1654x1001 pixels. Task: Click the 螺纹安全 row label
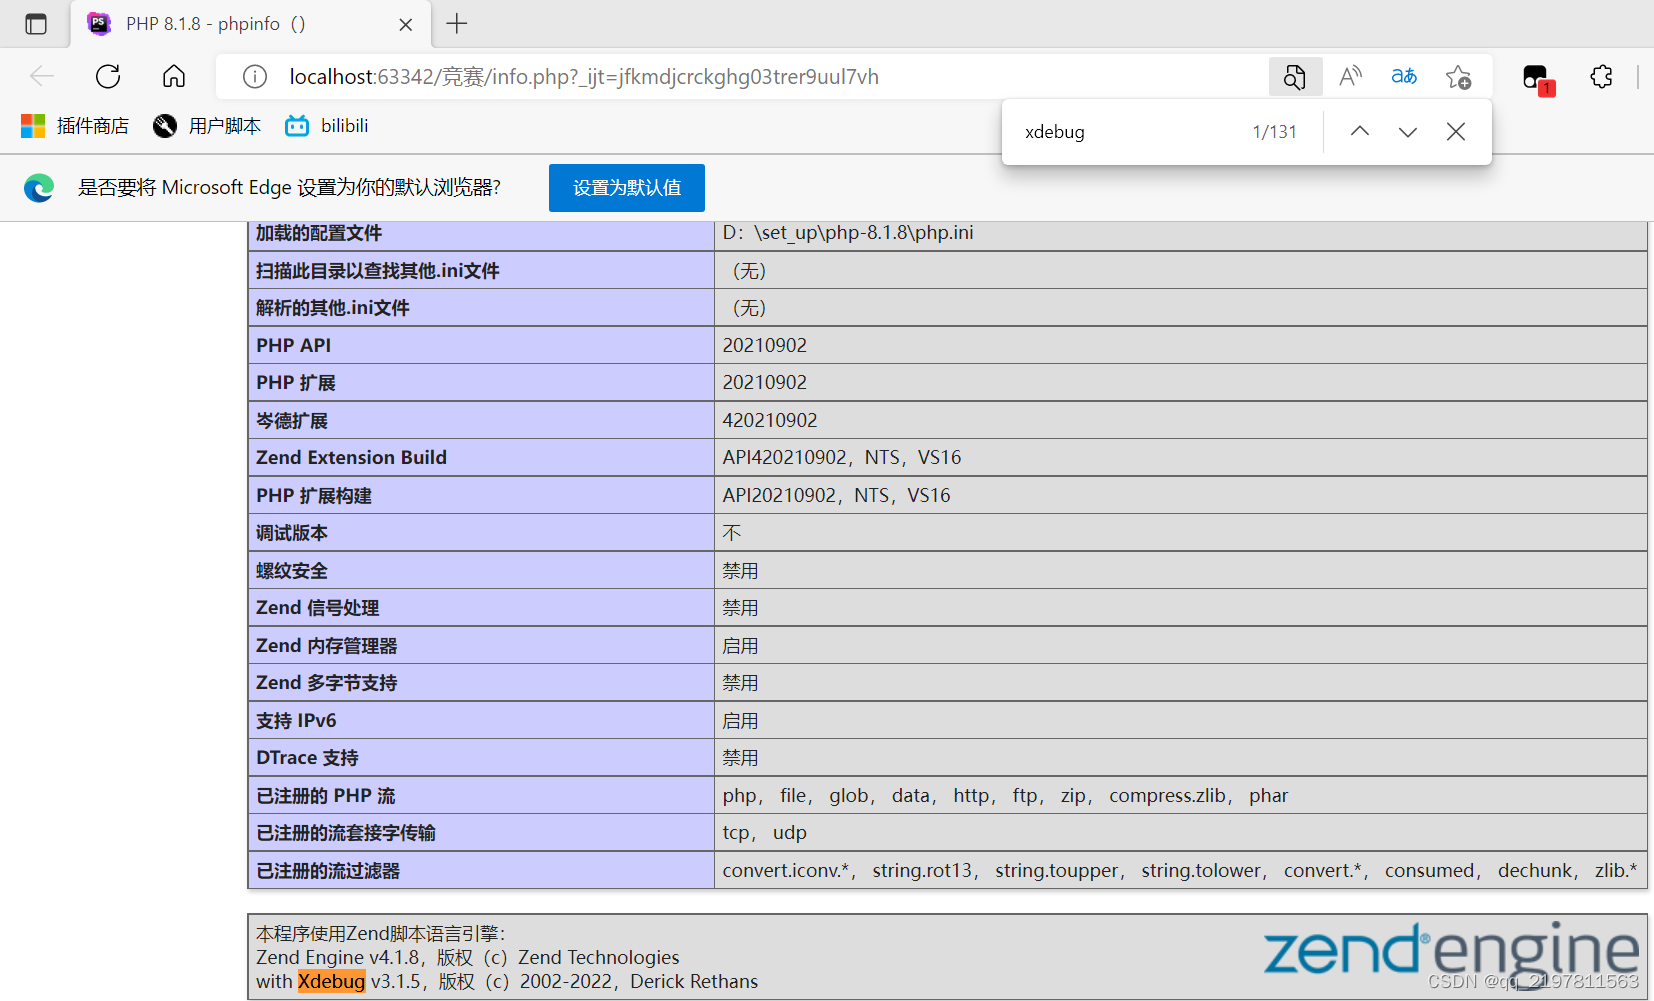(292, 571)
